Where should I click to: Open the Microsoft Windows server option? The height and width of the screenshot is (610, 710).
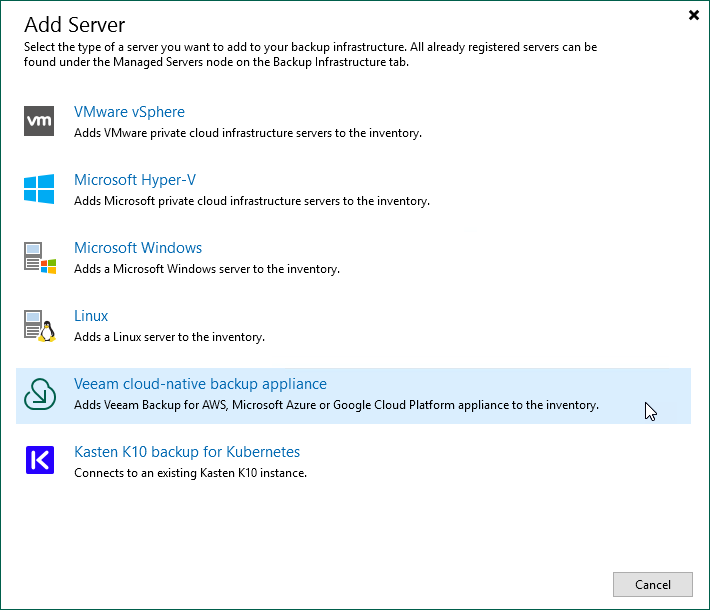pyautogui.click(x=138, y=248)
